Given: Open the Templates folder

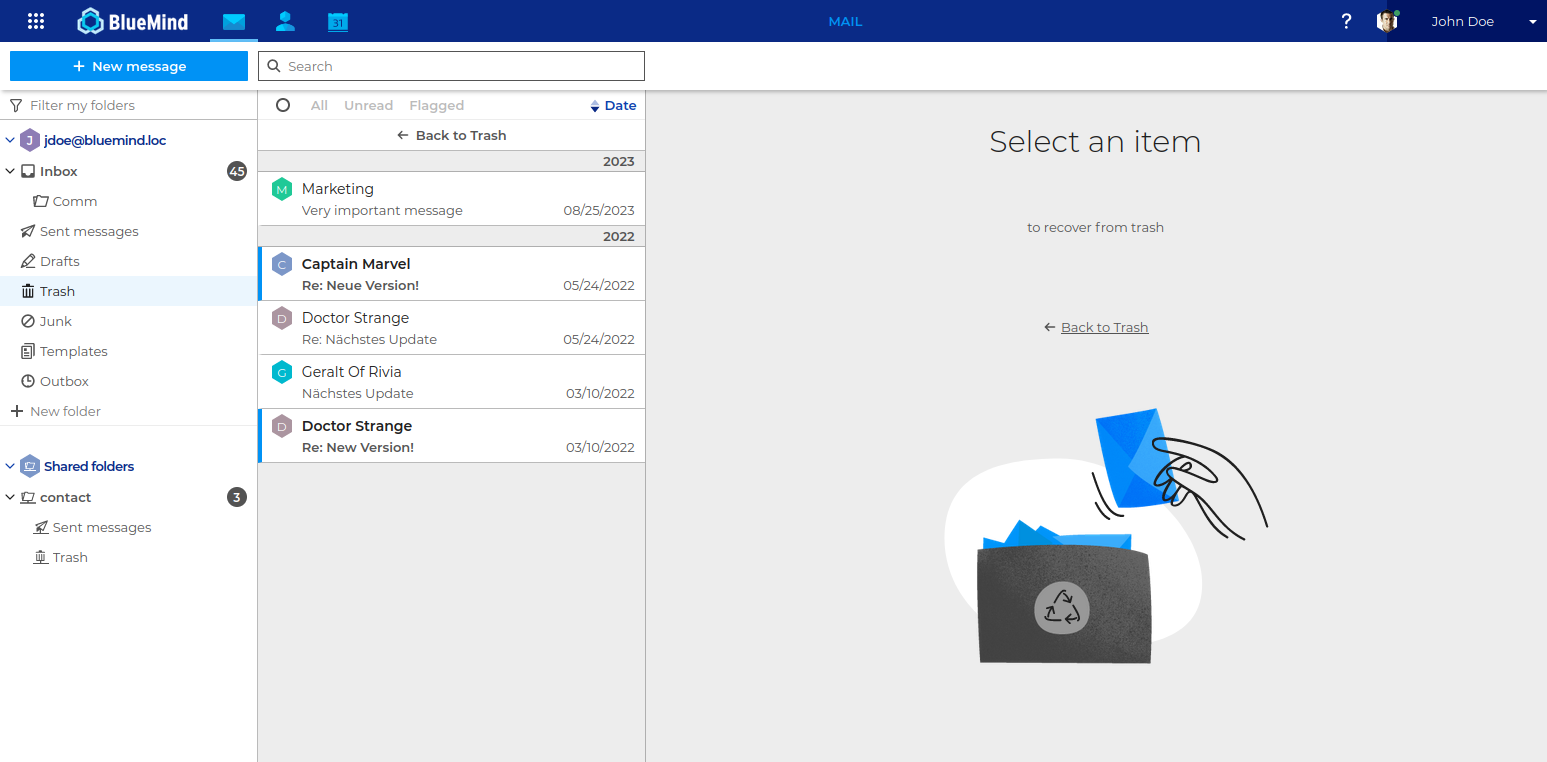Looking at the screenshot, I should (x=74, y=351).
